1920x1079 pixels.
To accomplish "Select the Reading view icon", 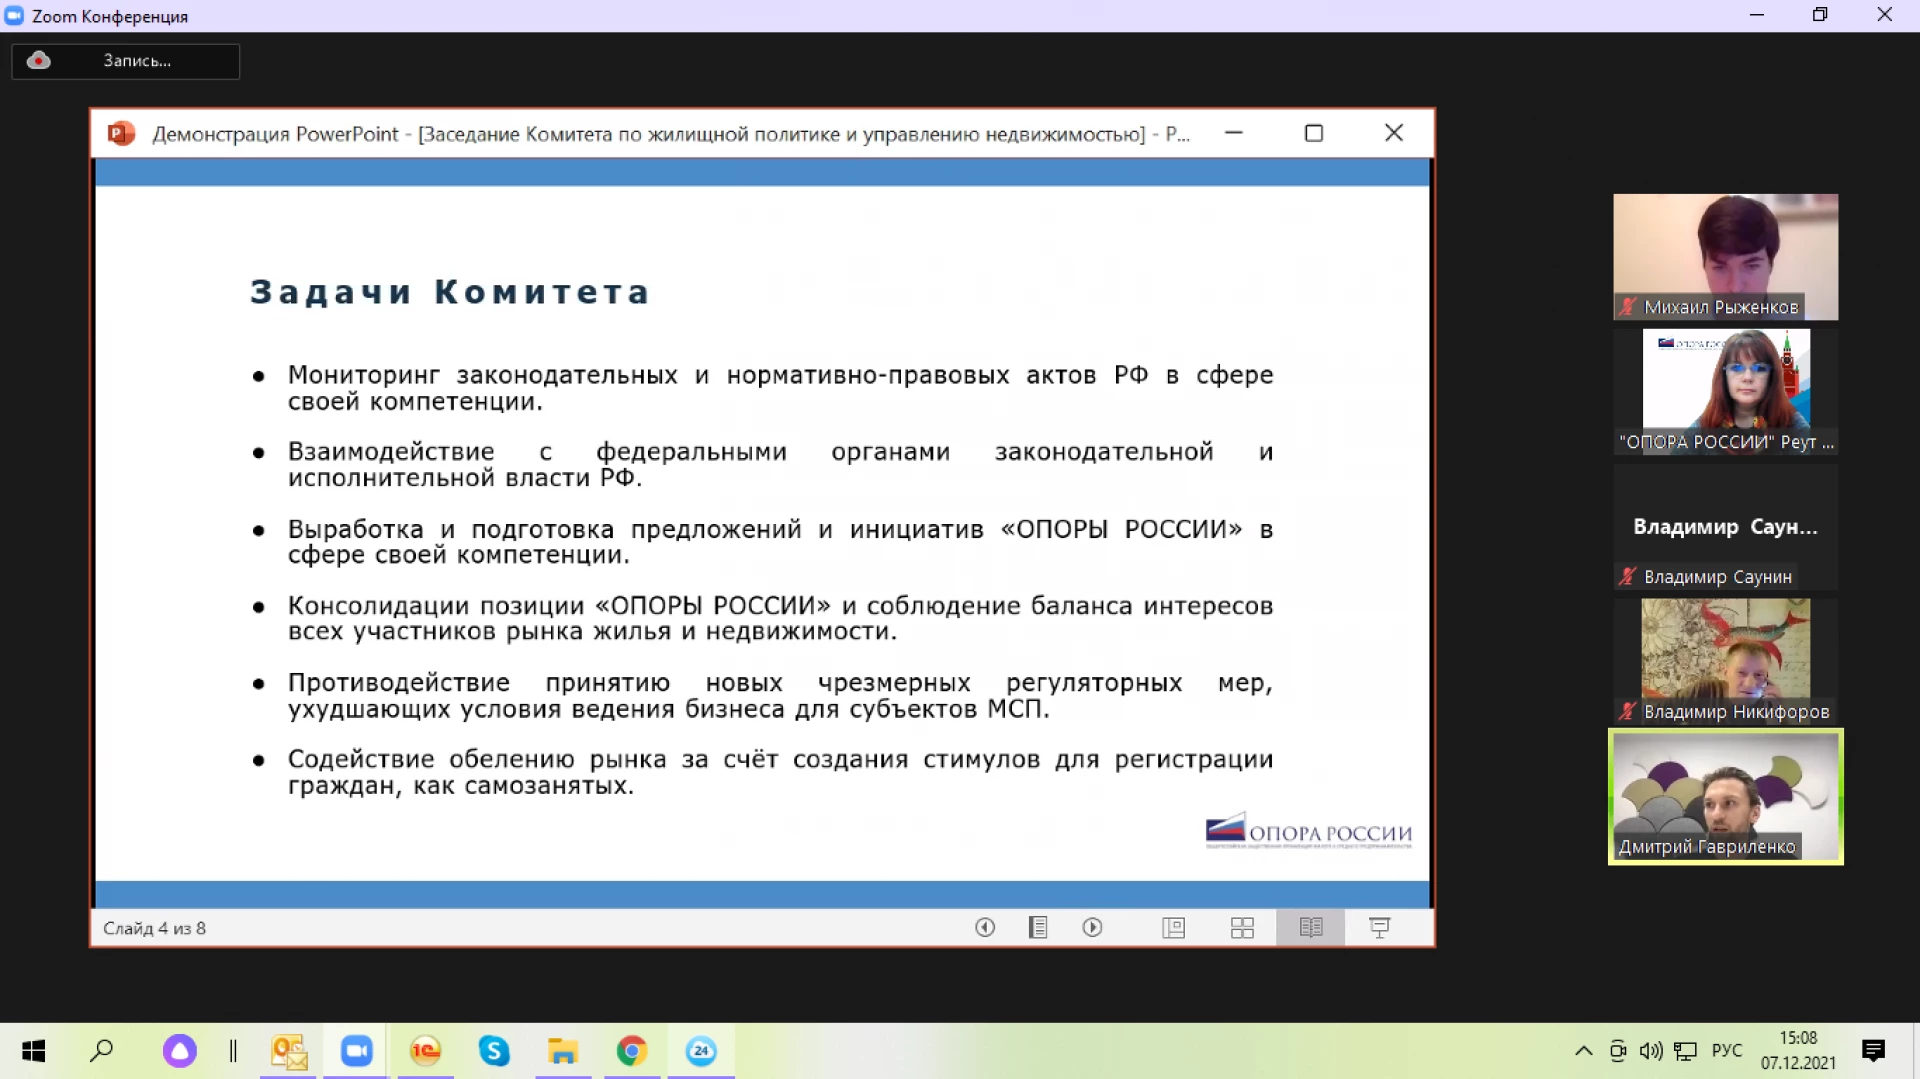I will (x=1311, y=927).
